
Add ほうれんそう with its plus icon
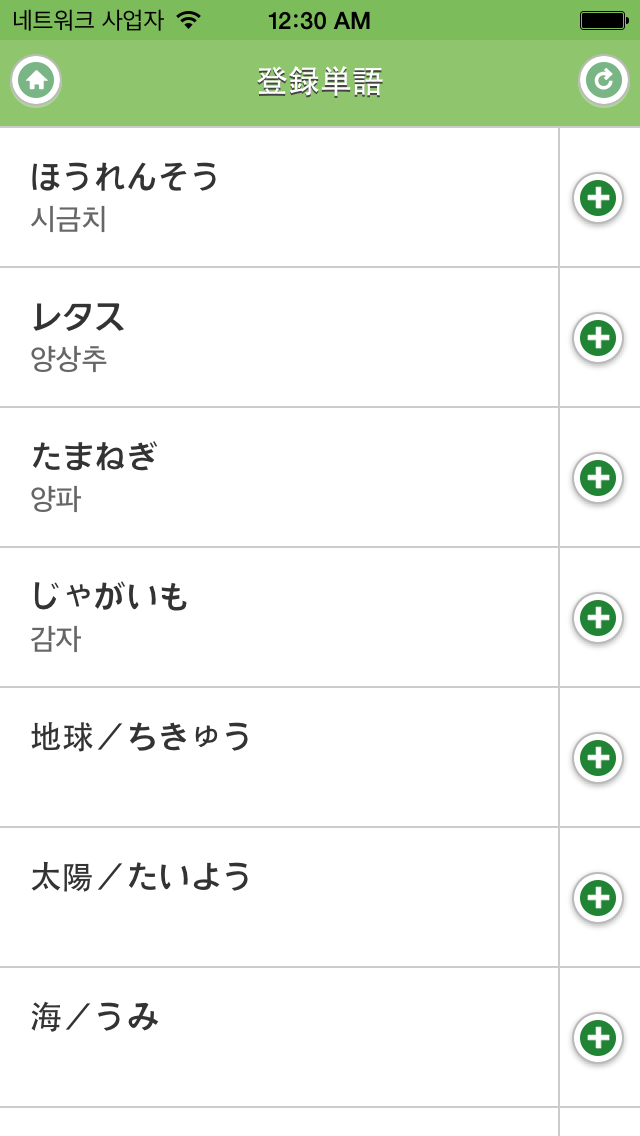pyautogui.click(x=598, y=198)
